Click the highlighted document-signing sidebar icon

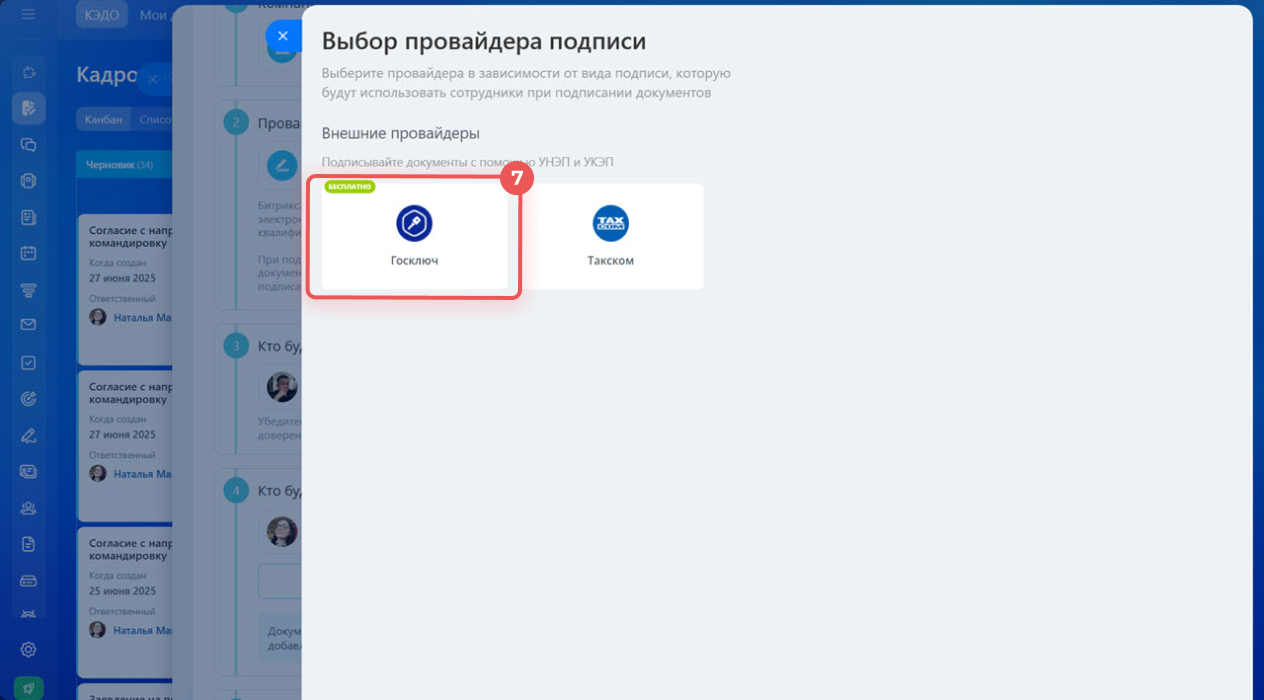point(28,108)
